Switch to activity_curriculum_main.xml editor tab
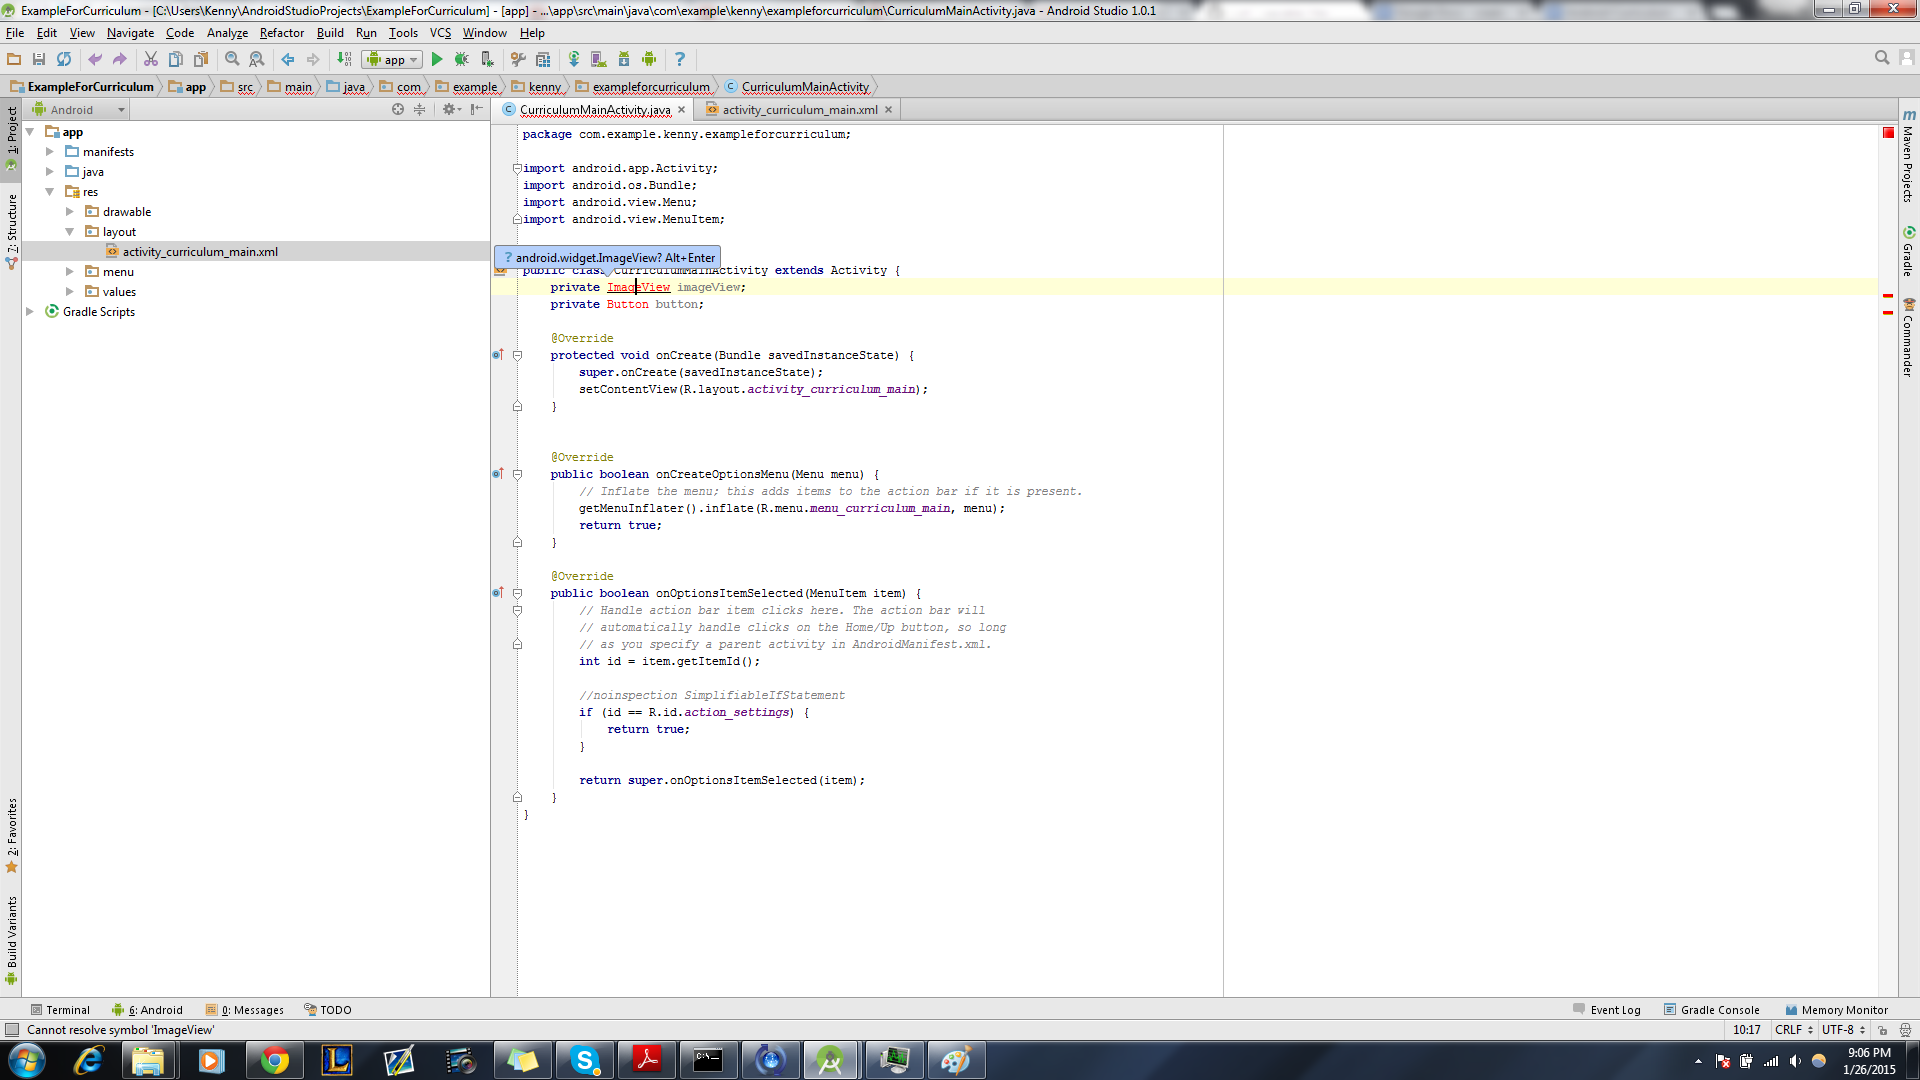 [799, 110]
